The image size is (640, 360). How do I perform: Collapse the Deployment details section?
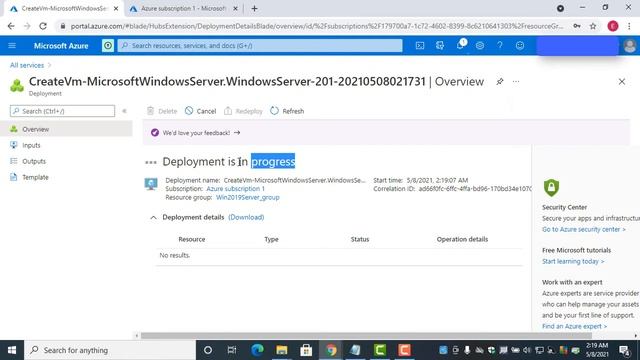tap(153, 218)
